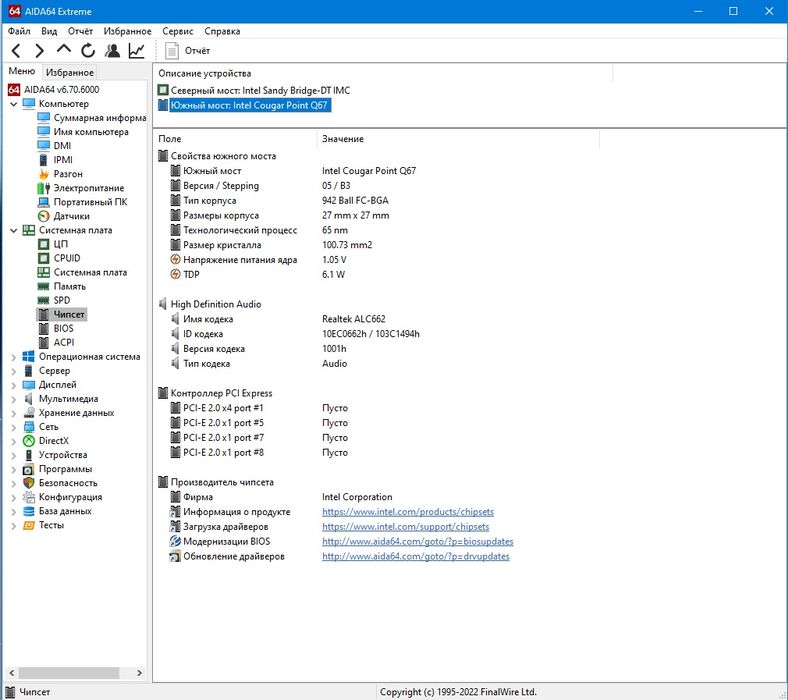Open the biosupdates link

417,541
